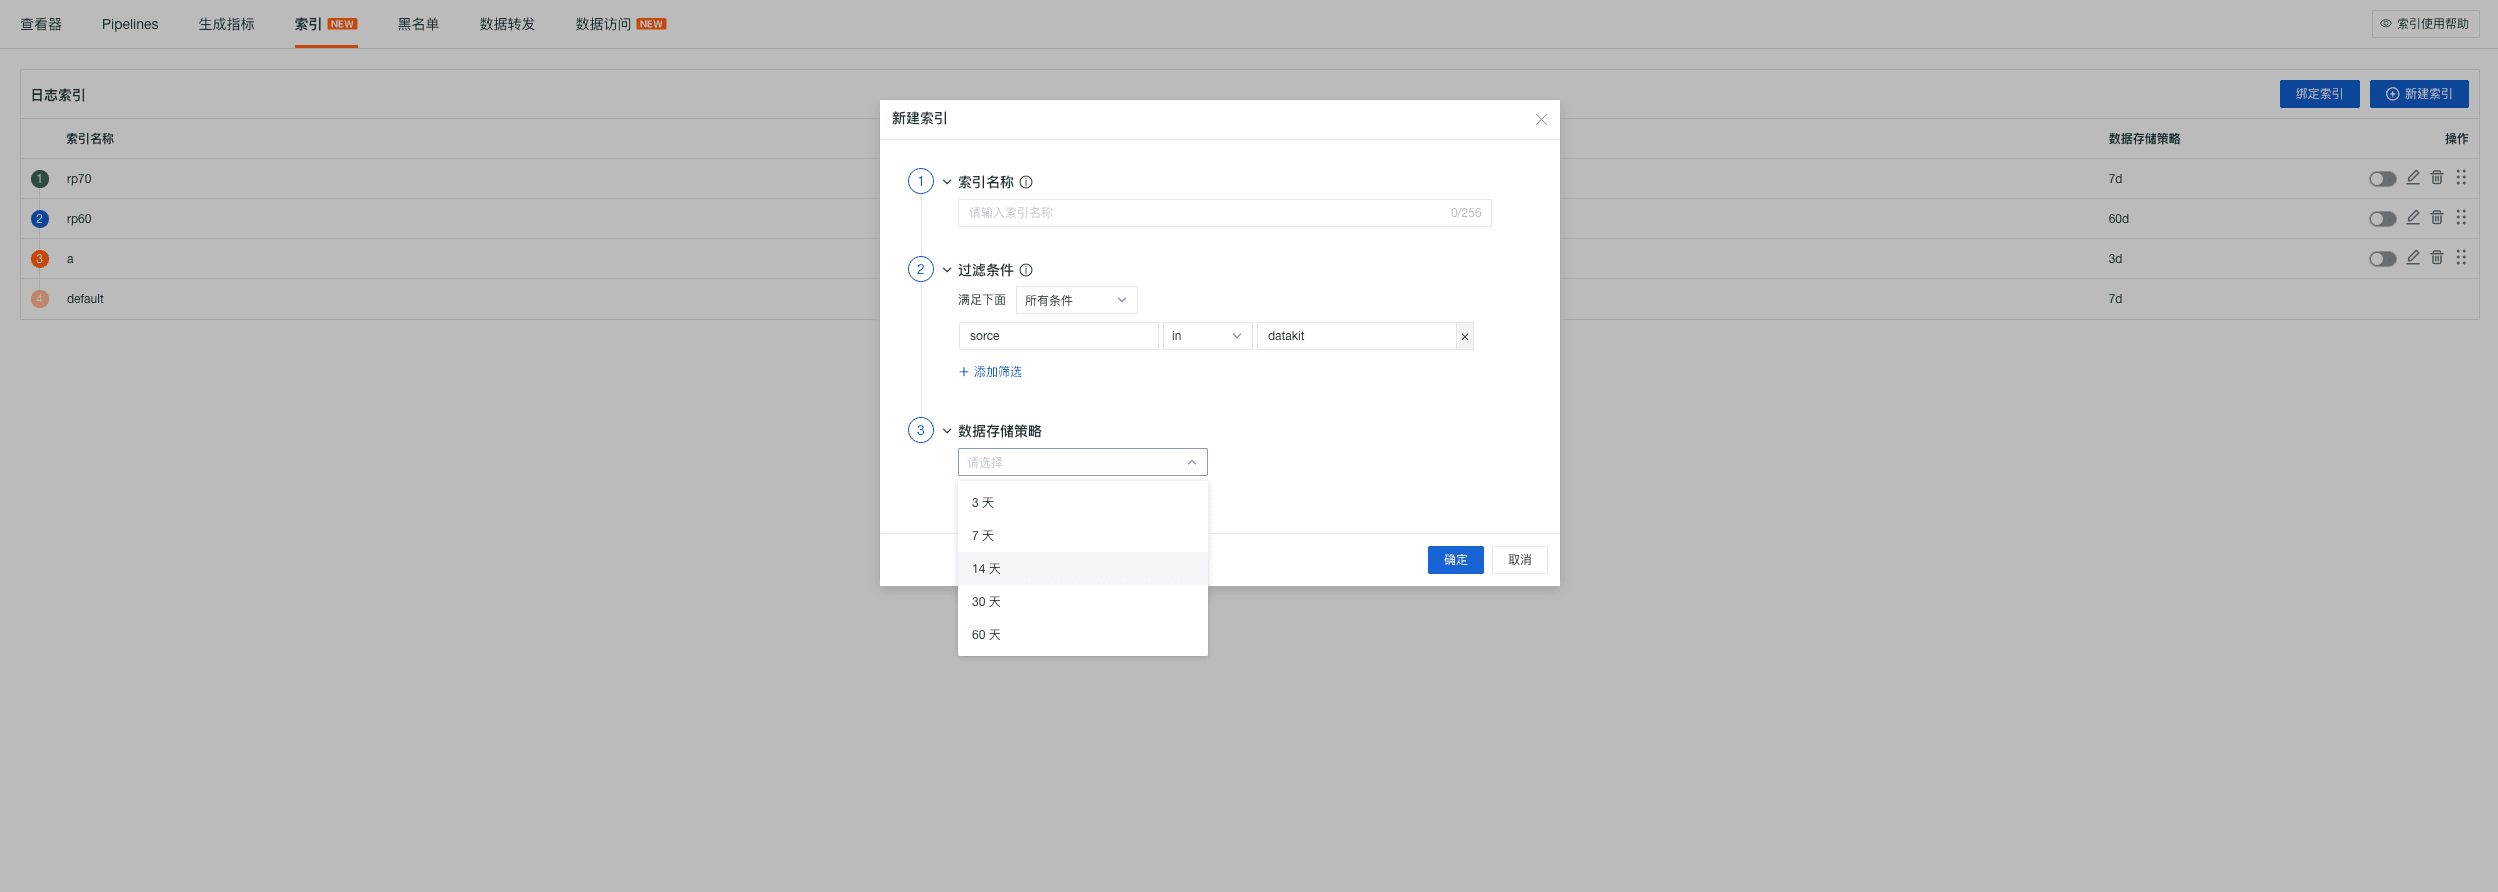Close the 新建索引 dialog
Screen dimensions: 2498x892
coord(1541,120)
